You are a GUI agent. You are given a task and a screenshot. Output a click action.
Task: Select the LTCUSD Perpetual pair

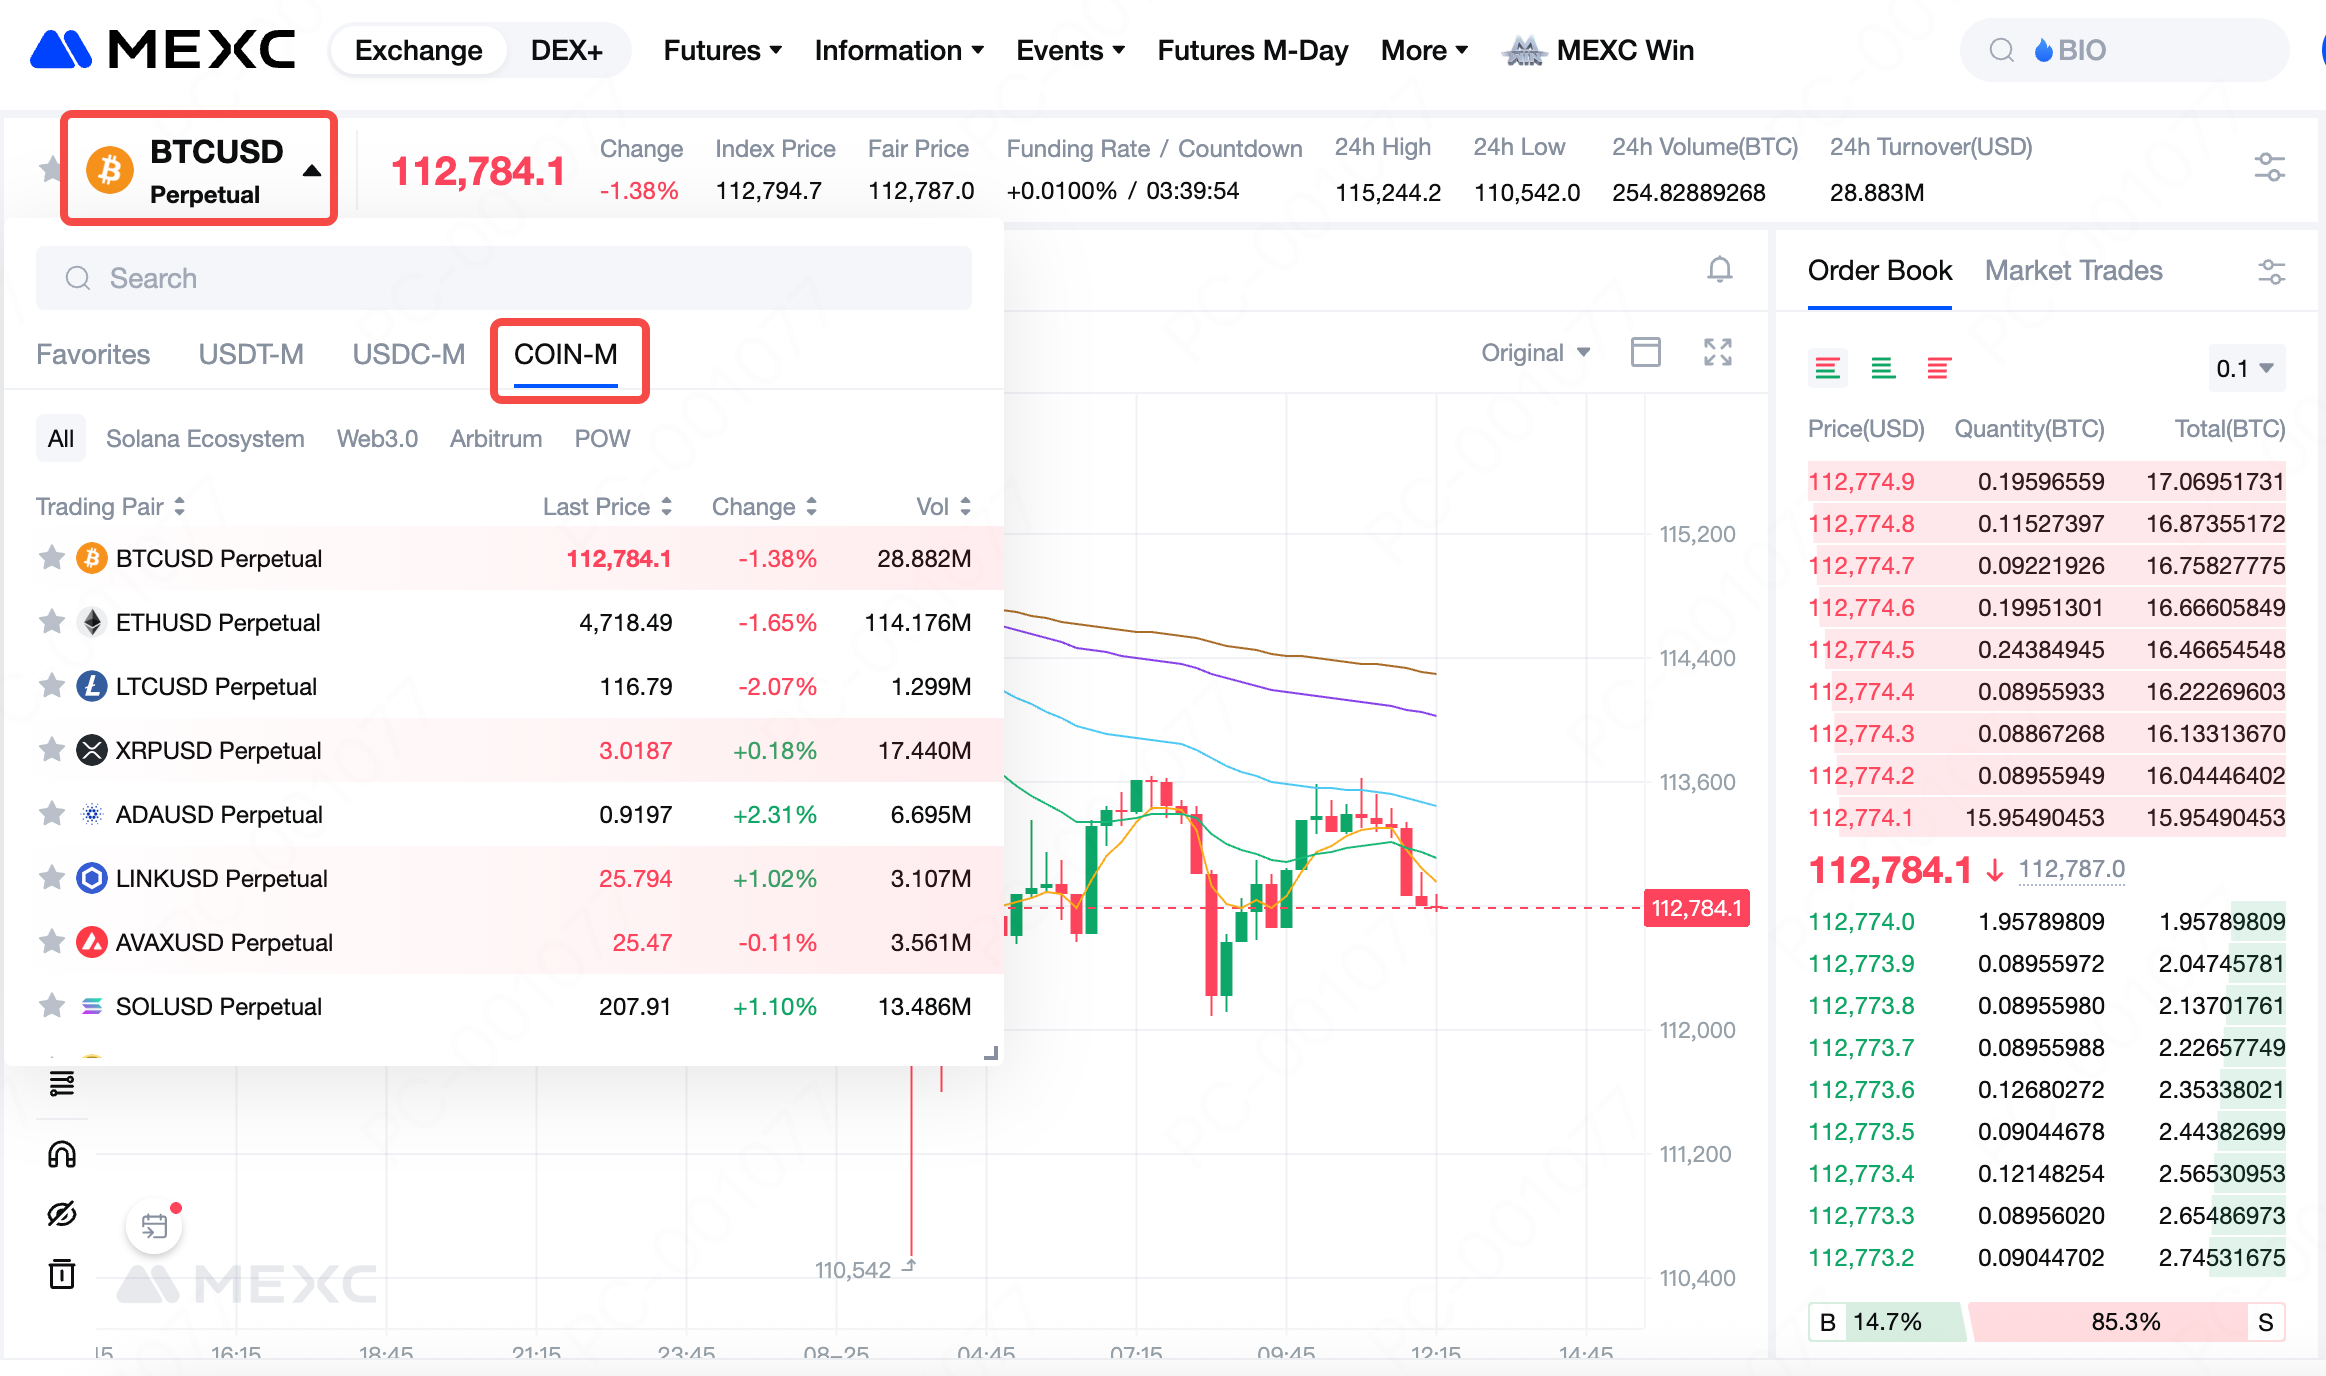coord(216,686)
